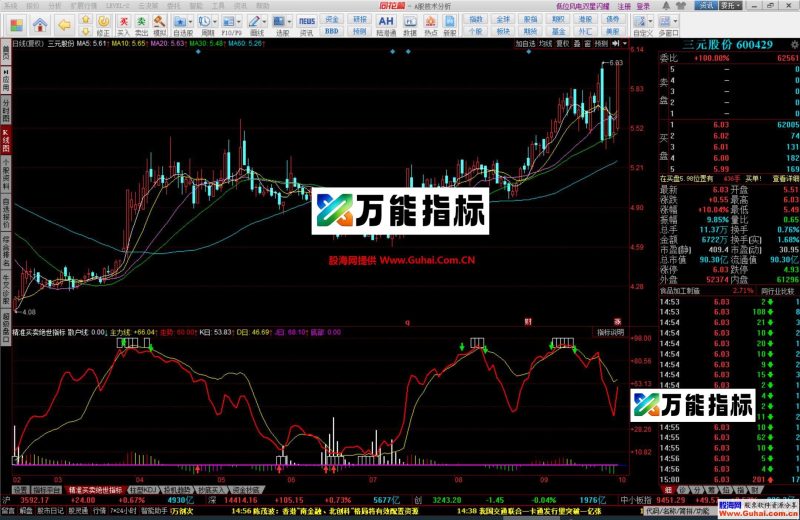The image size is (800, 520).
Task: Click the 板块 sector button
Action: tap(503, 31)
